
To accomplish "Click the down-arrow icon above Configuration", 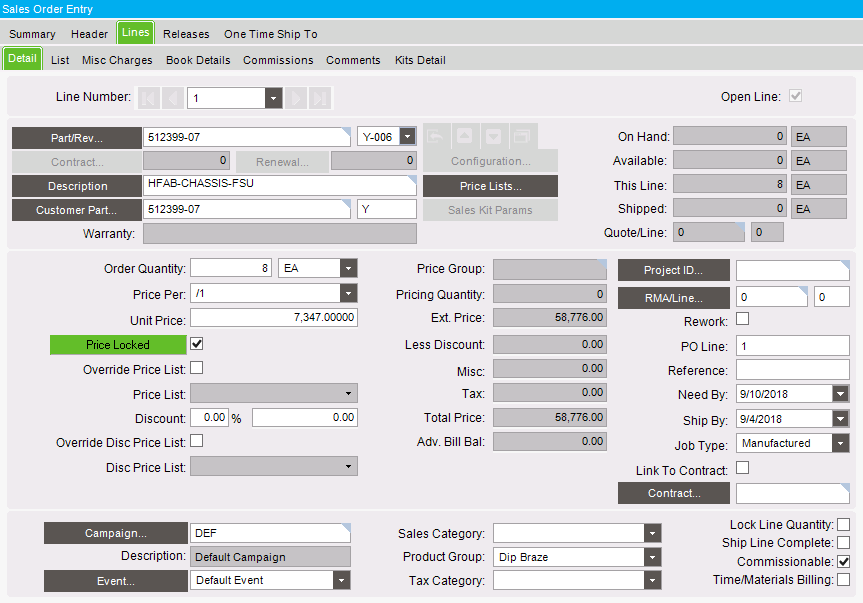I will tap(494, 136).
